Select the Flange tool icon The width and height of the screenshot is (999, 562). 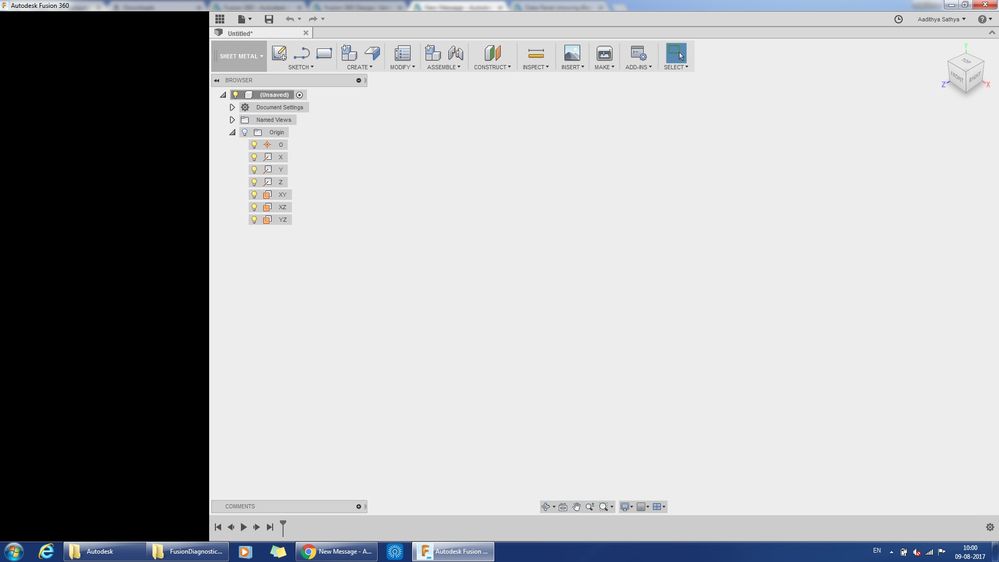(372, 53)
